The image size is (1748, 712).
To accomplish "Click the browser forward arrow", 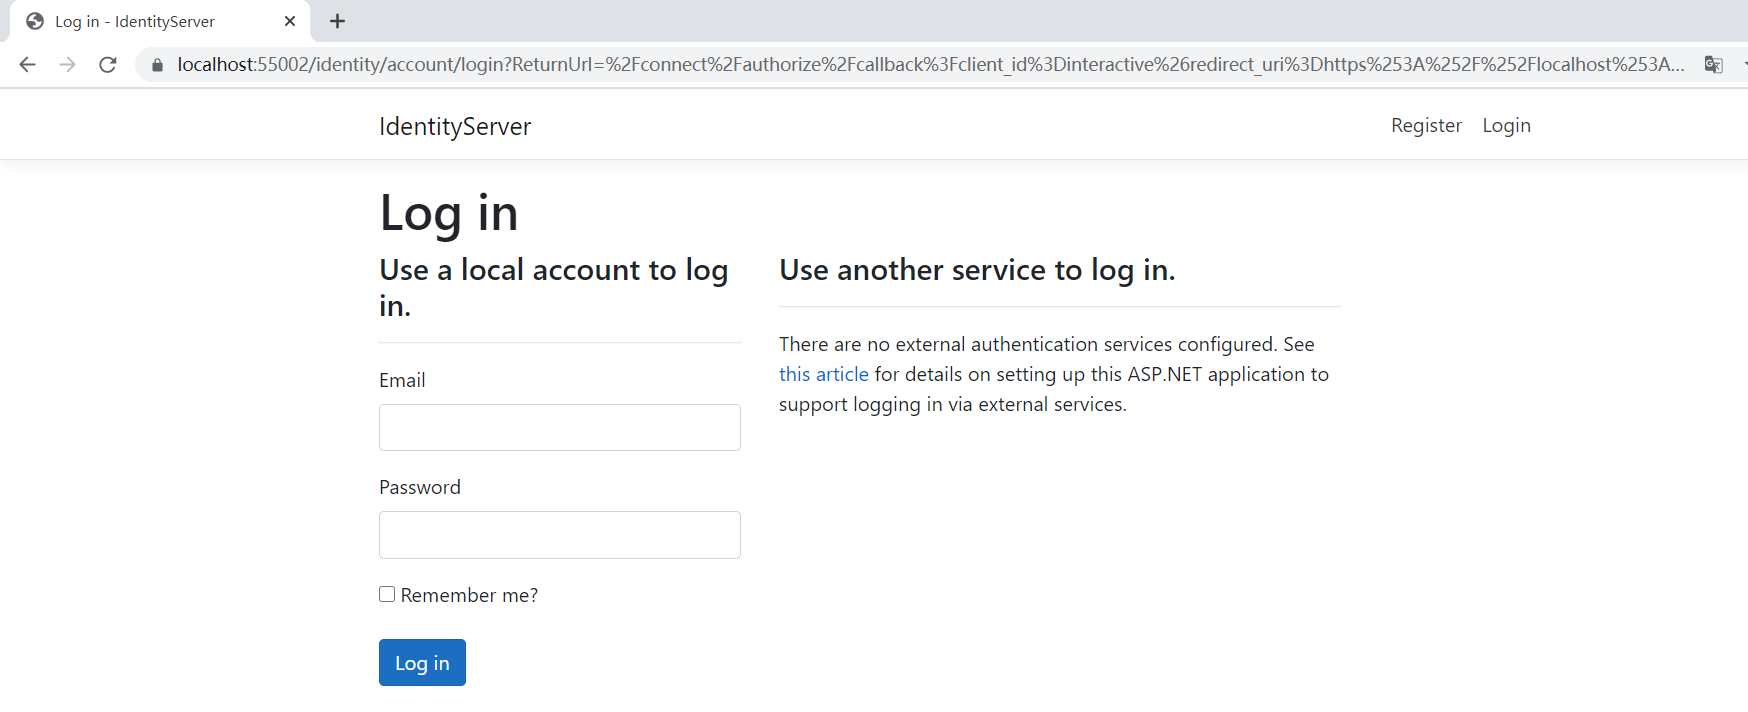I will point(67,65).
